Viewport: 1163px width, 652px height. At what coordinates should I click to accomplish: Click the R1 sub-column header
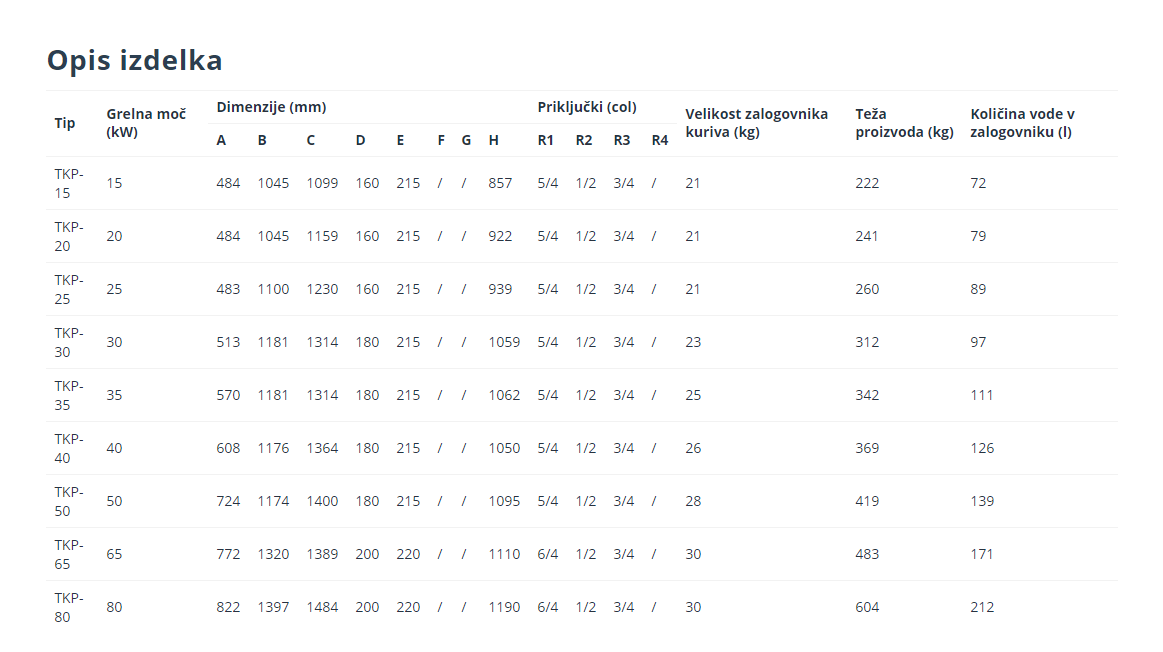pos(545,140)
